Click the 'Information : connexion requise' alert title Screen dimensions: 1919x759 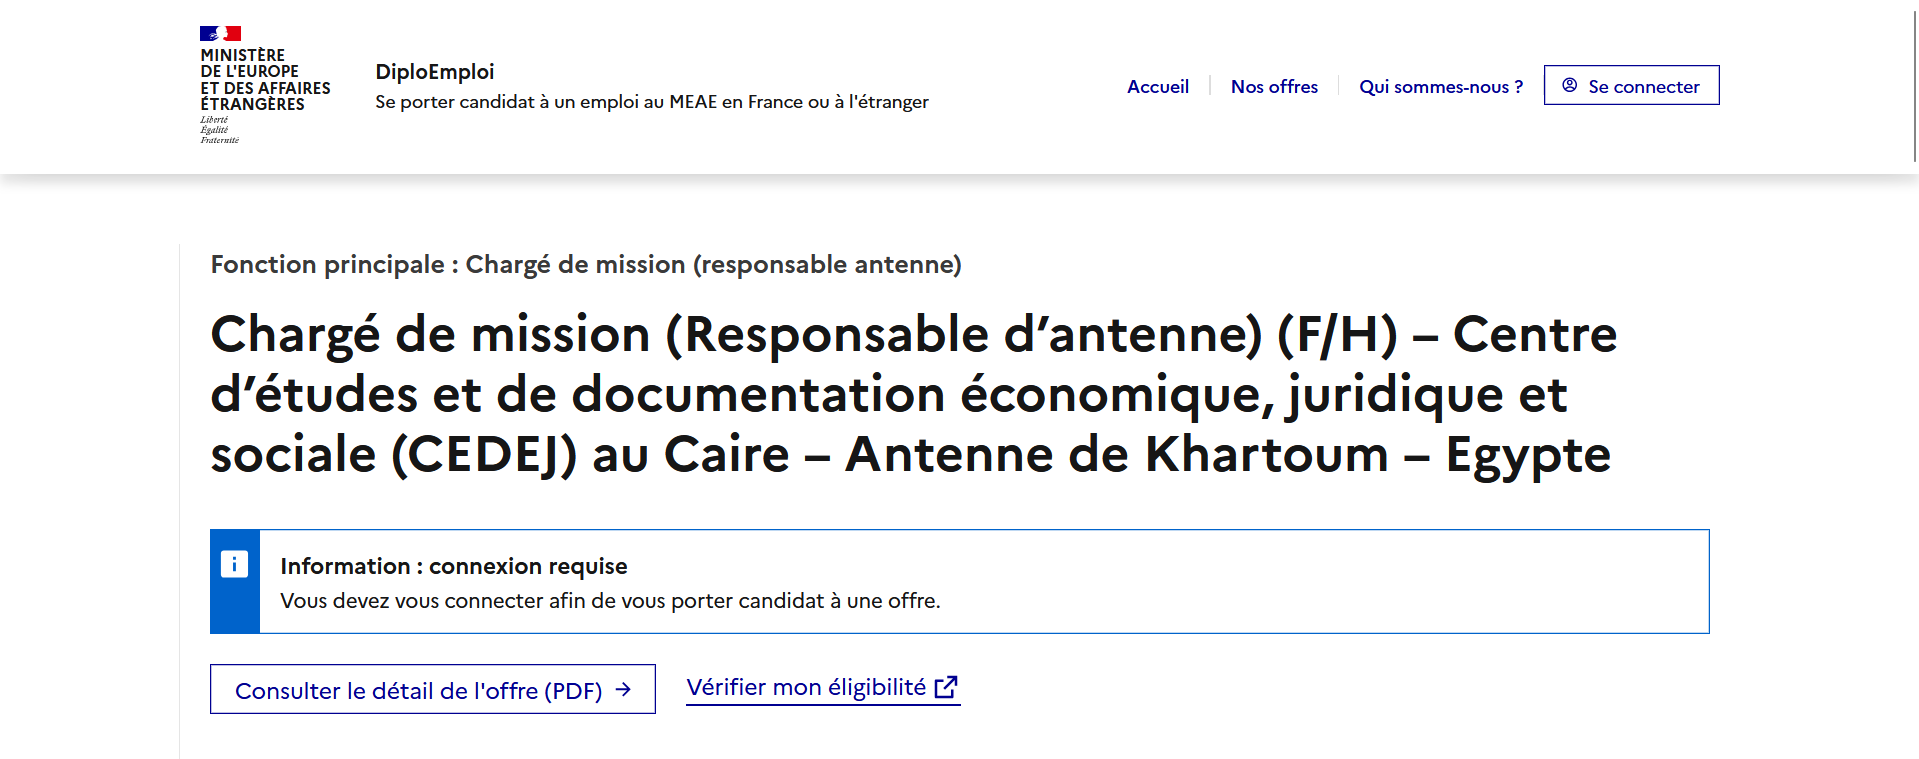pyautogui.click(x=453, y=567)
